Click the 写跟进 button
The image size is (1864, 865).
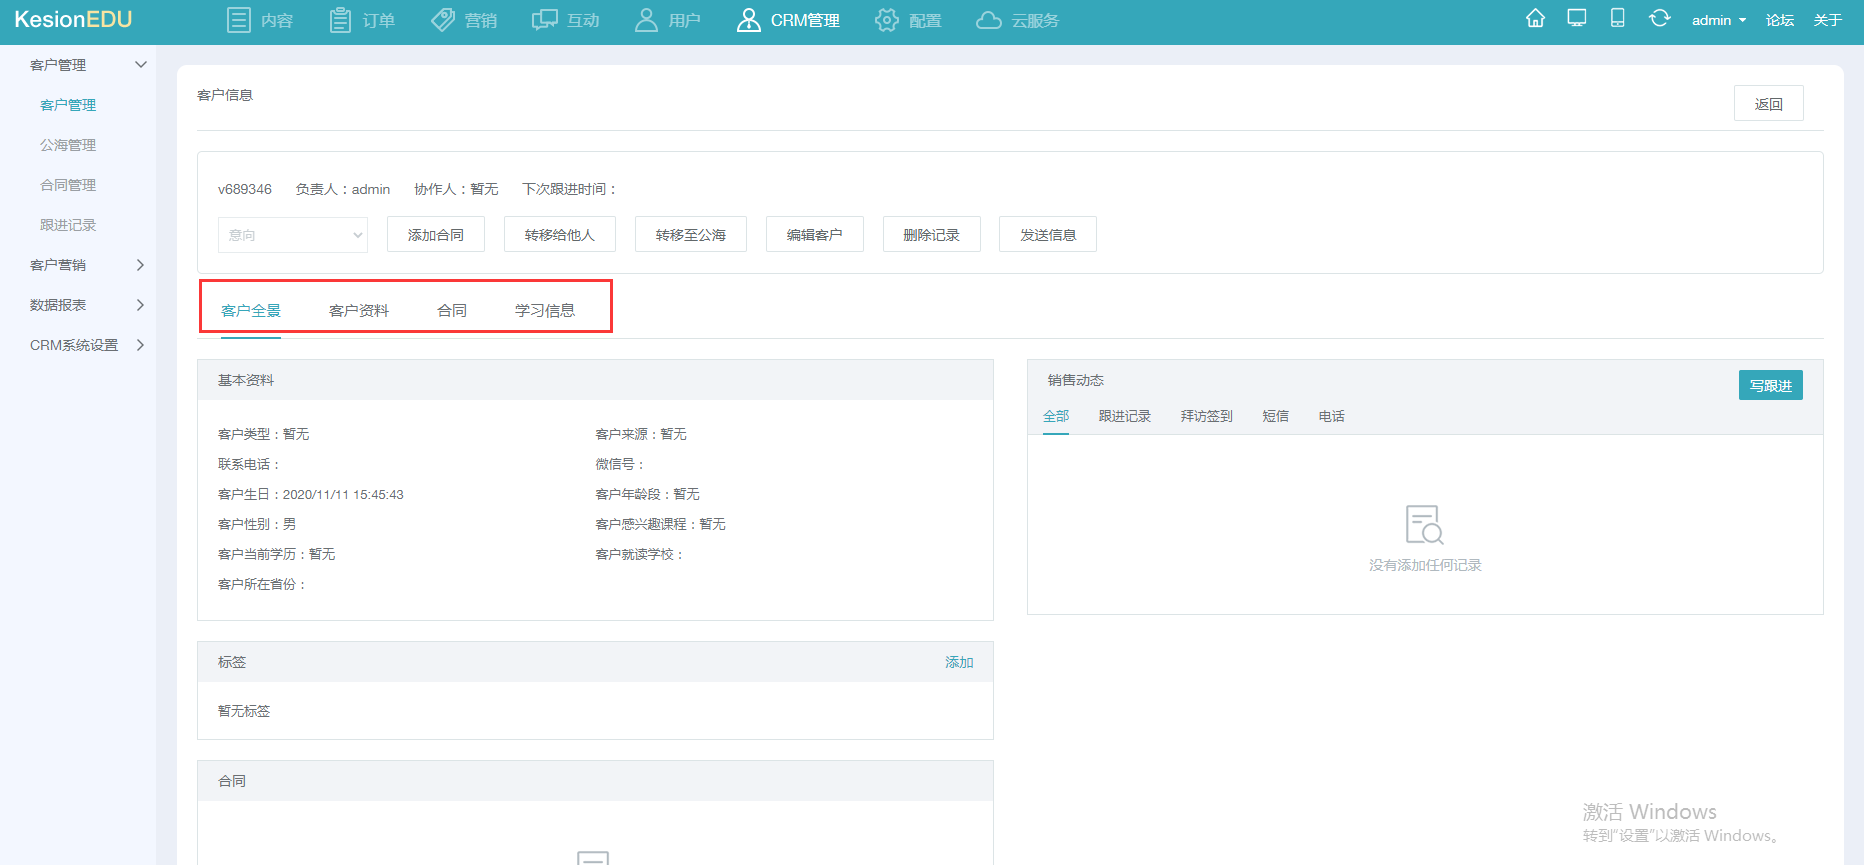(x=1771, y=385)
